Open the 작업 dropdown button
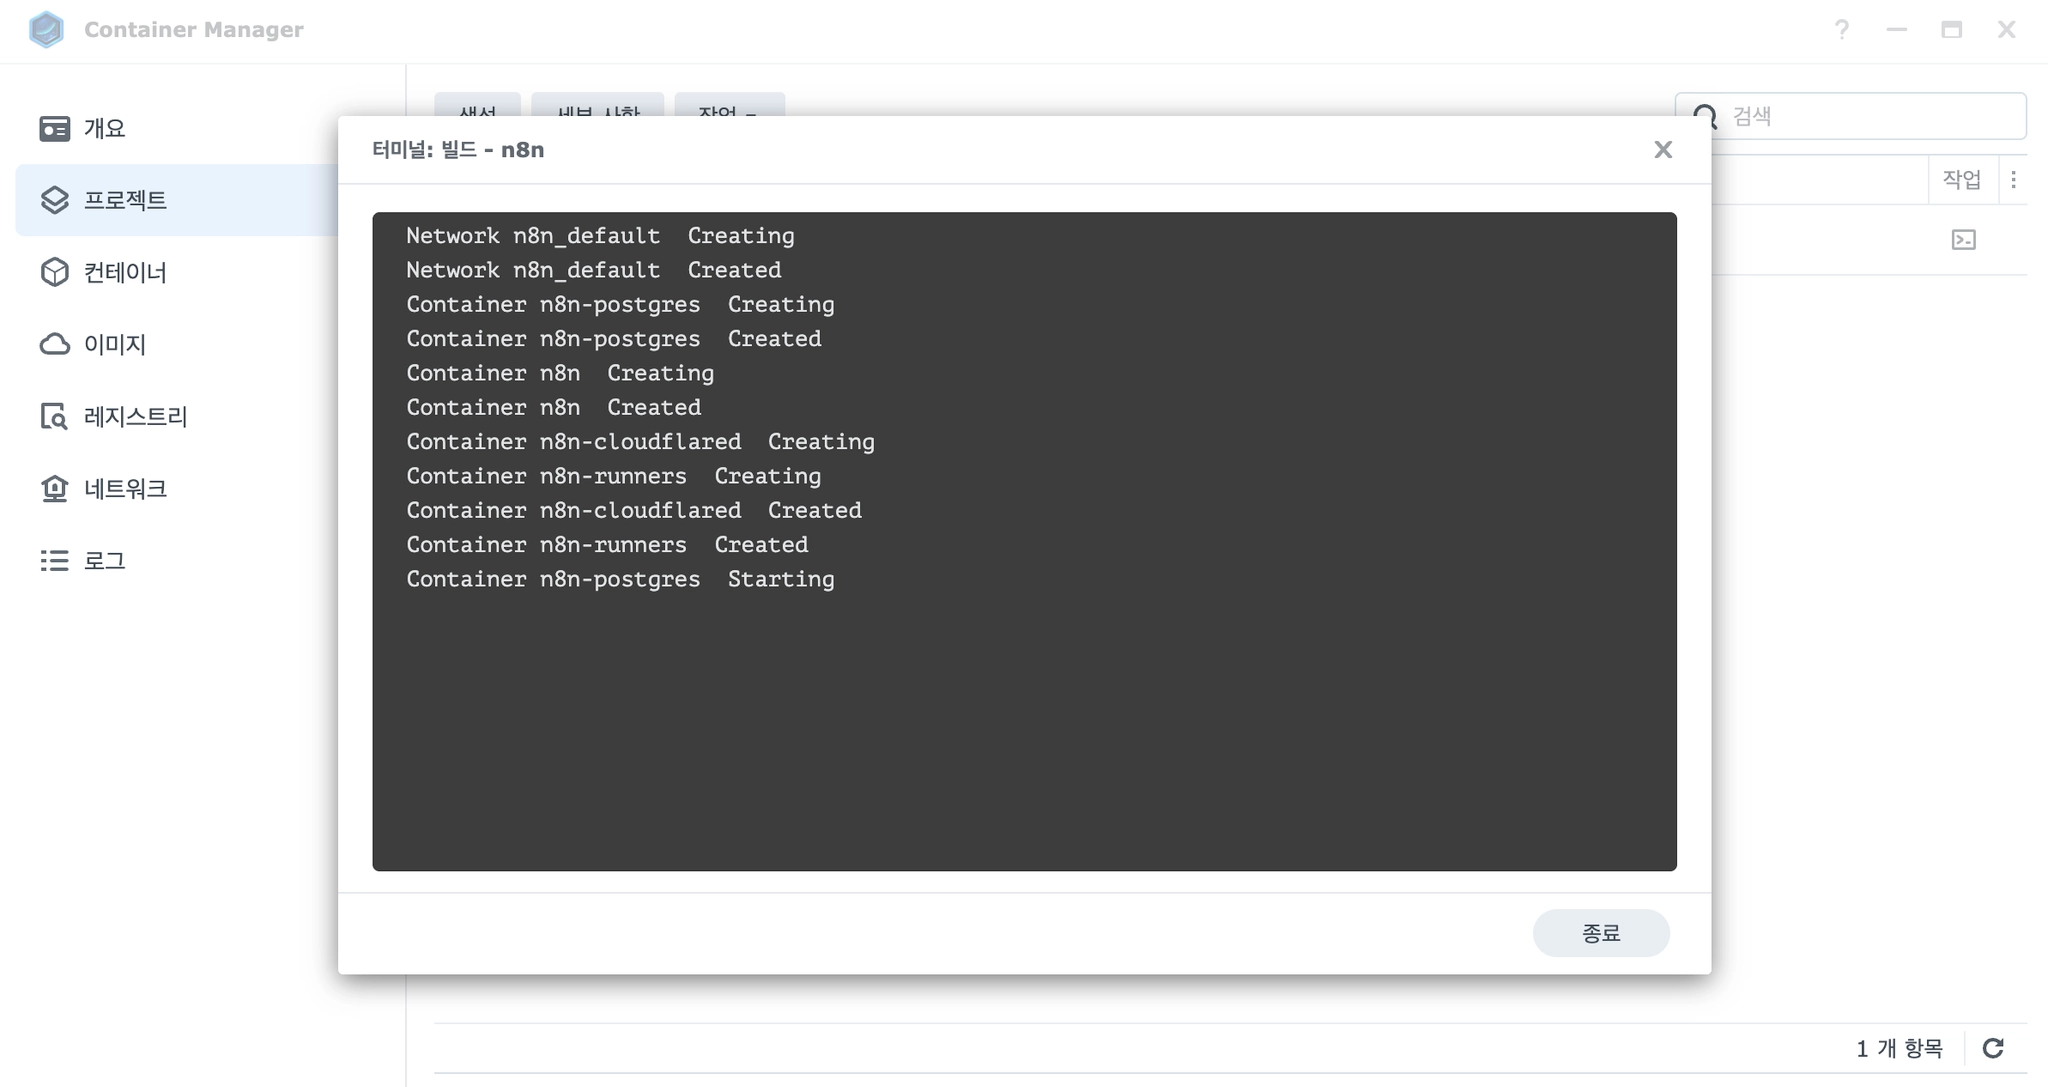This screenshot has width=2048, height=1087. [729, 105]
